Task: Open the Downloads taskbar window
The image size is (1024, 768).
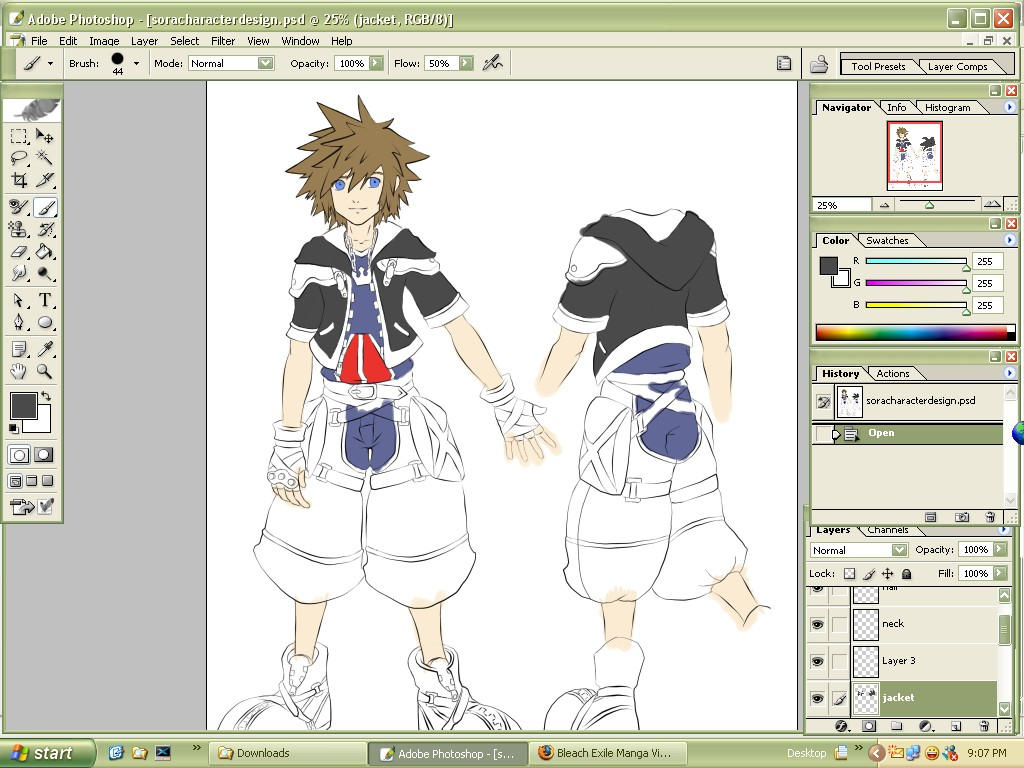Action: 287,753
